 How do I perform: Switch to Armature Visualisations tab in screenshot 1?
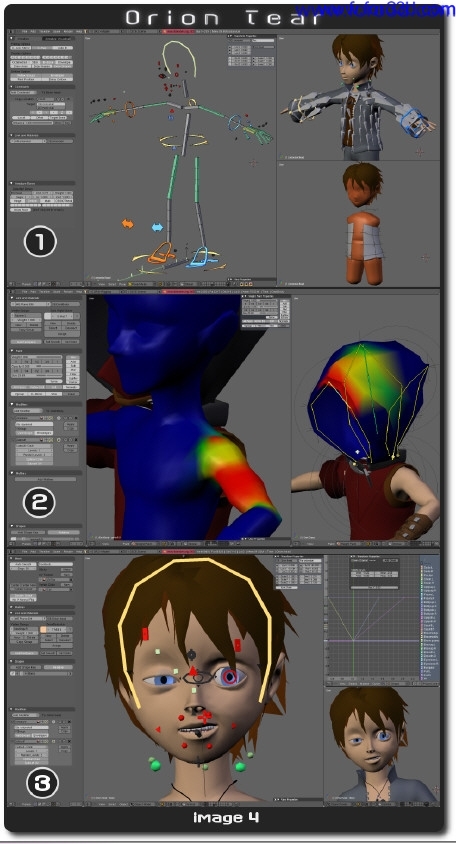click(58, 39)
